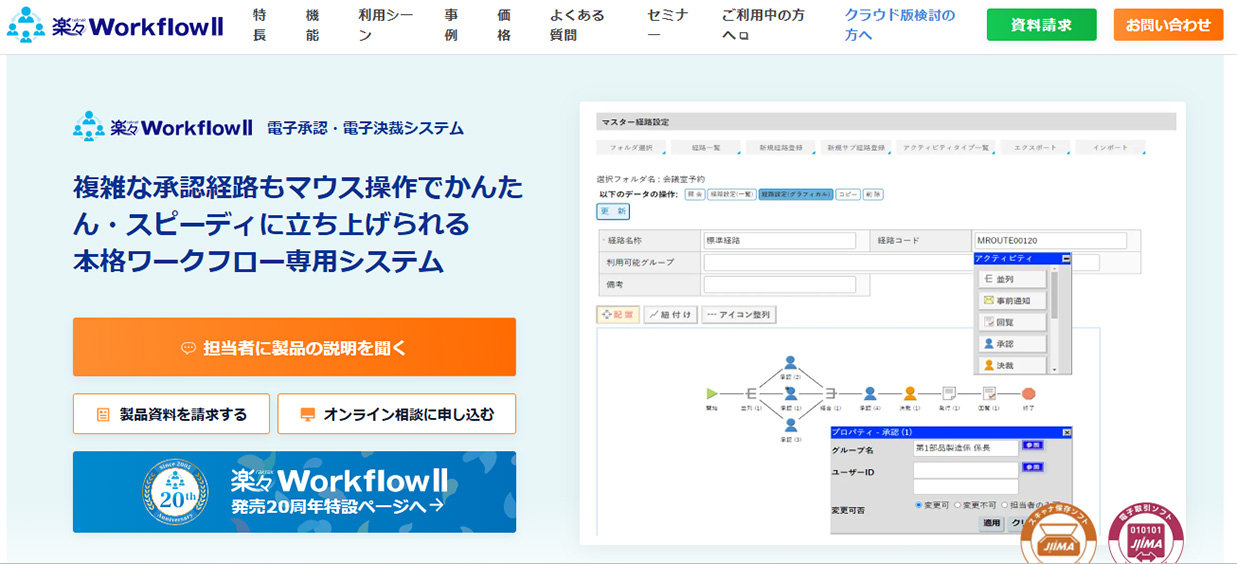Image resolution: width=1237 pixels, height=564 pixels.
Task: Click 担当者に製品の説明を聞く button
Action: (x=294, y=347)
